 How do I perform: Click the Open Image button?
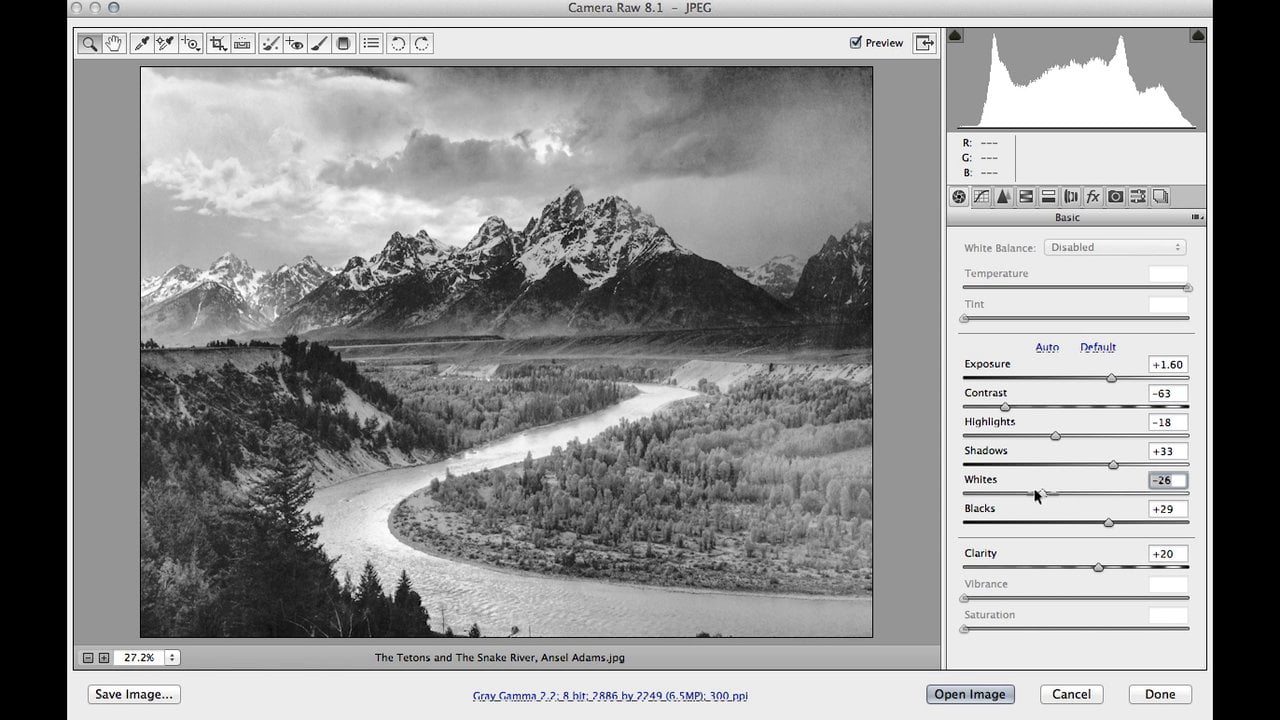coord(970,694)
